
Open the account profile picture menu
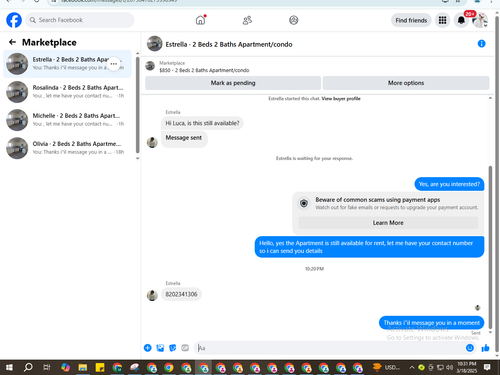pyautogui.click(x=480, y=20)
